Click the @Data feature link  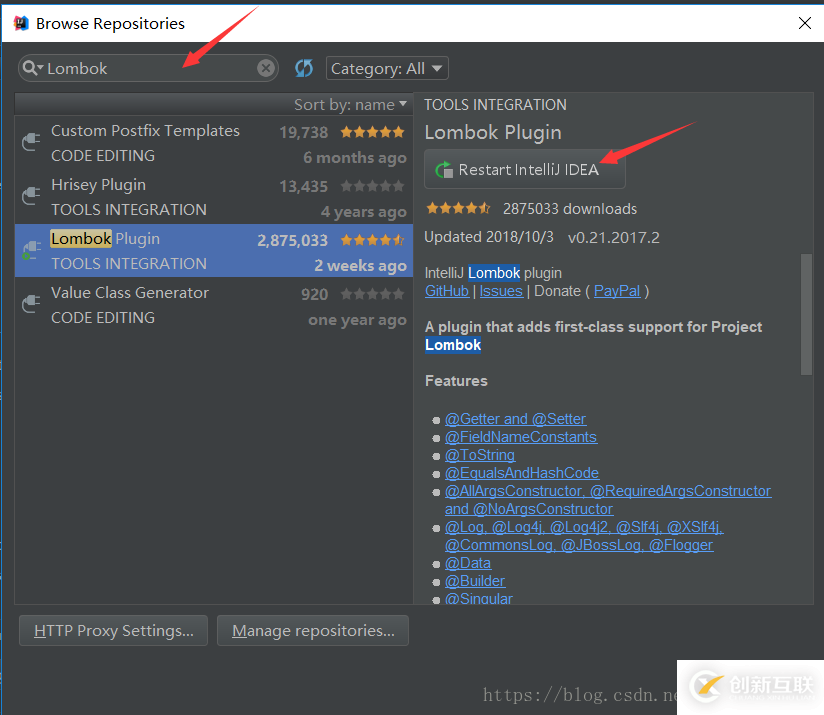[468, 563]
